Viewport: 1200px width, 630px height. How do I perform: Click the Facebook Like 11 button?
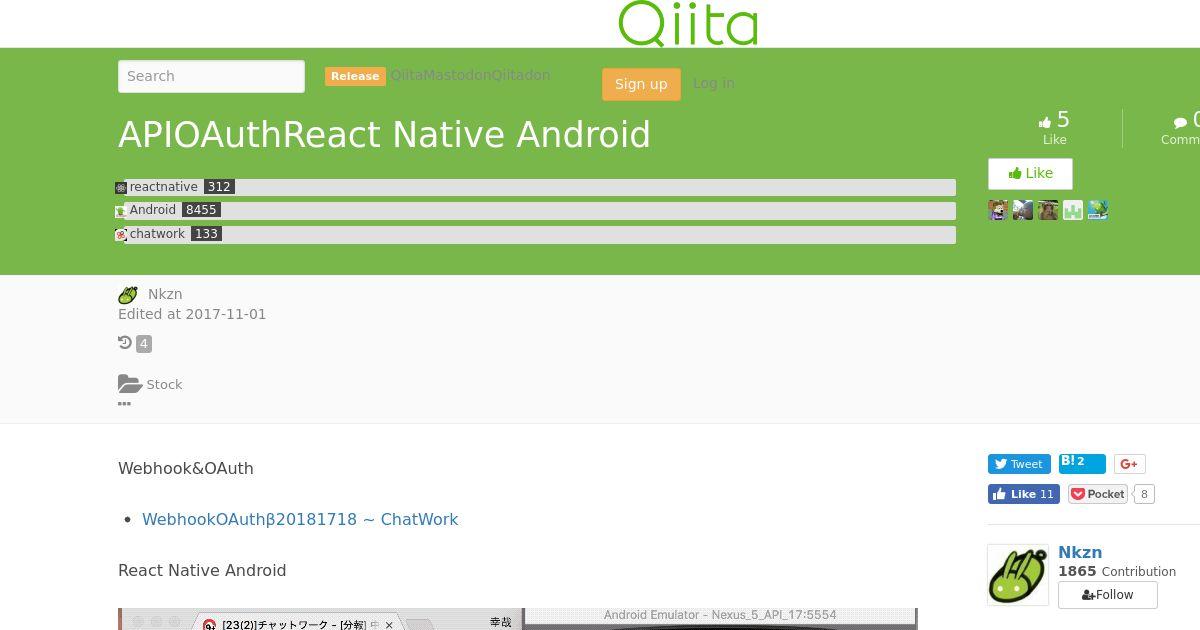tap(1024, 494)
